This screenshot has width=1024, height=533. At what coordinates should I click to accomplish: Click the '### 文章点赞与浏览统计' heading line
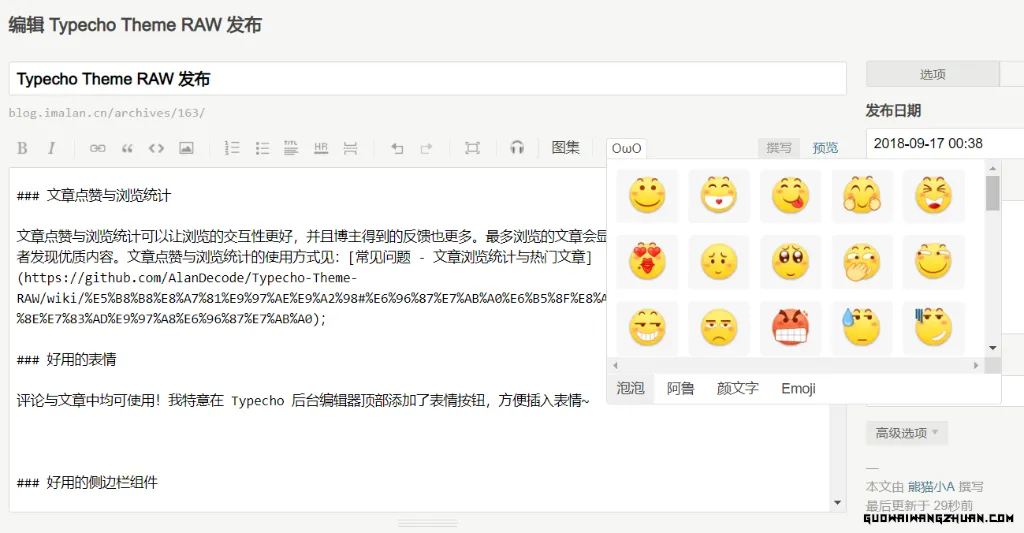[x=94, y=195]
